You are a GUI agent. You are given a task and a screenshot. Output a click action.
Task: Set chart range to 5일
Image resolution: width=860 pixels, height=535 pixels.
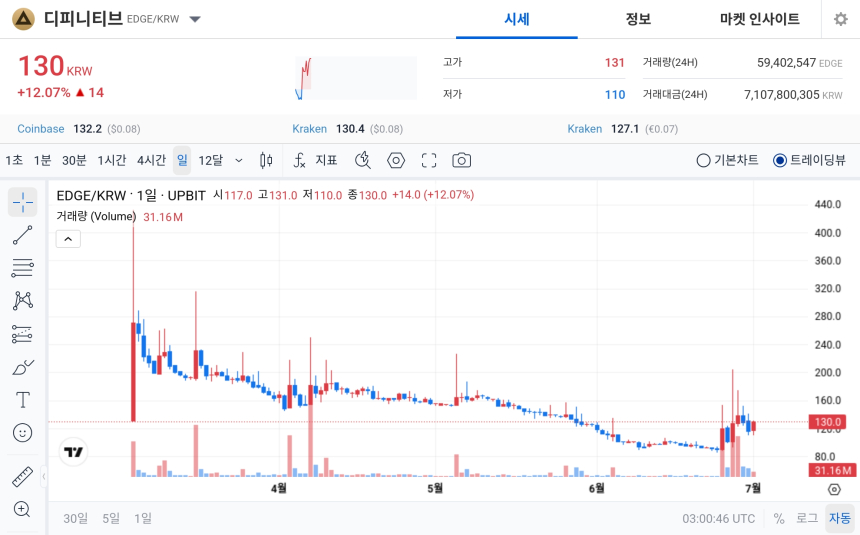[111, 519]
